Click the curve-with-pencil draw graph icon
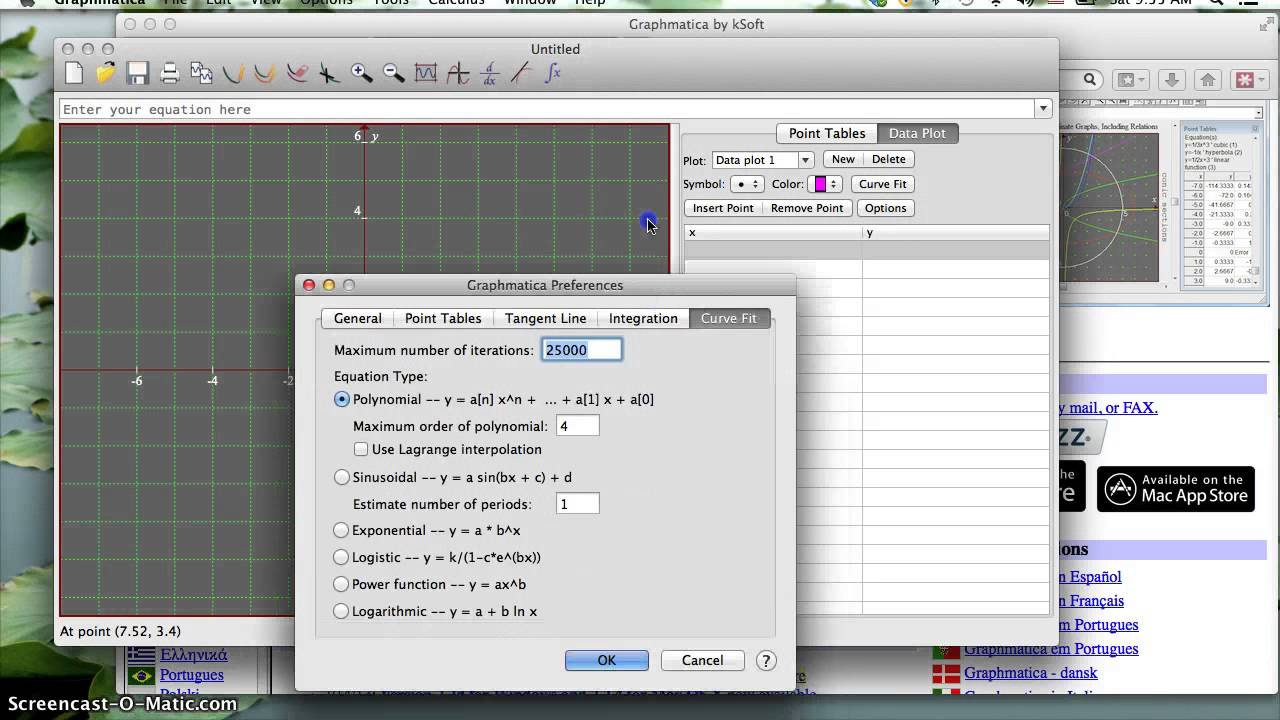1280x720 pixels. click(233, 73)
